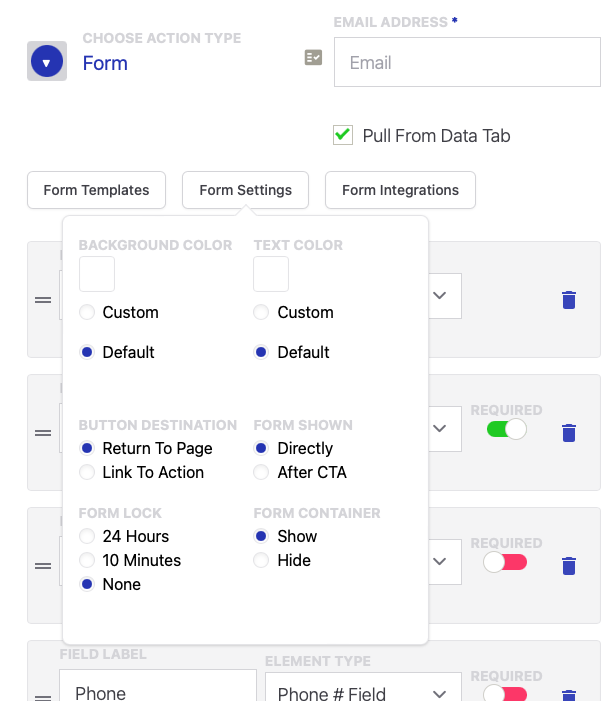The width and height of the screenshot is (615, 701).
Task: Choose 24 Hours form lock option
Action: point(87,536)
